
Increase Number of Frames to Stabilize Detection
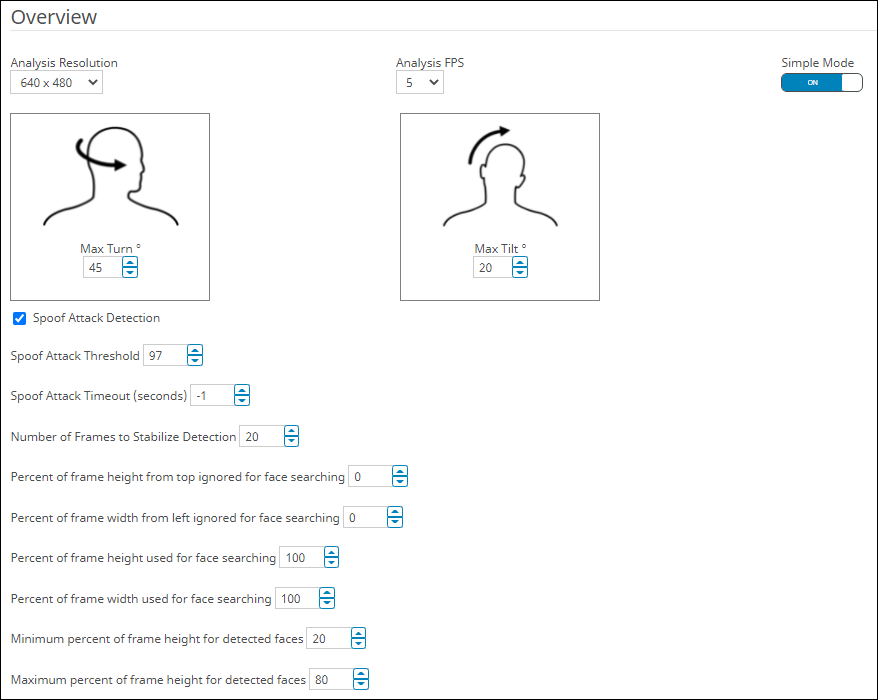(x=291, y=431)
